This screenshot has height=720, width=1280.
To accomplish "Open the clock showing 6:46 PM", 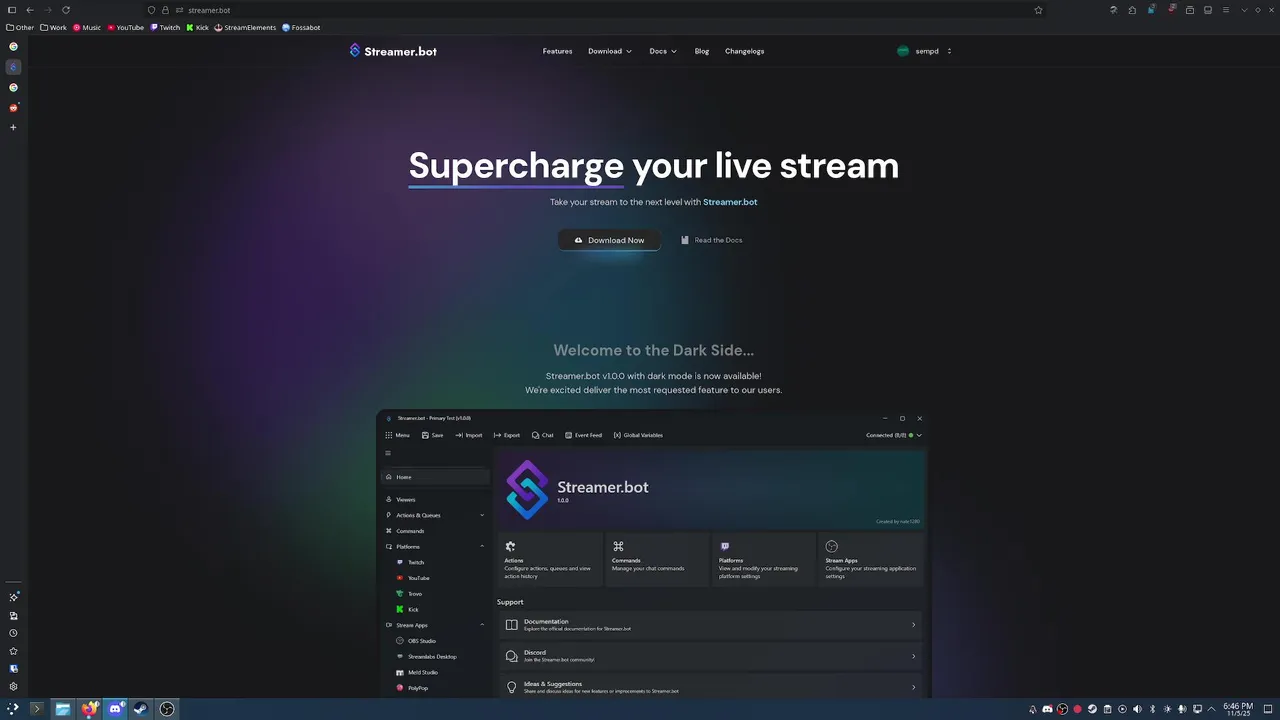I will click(1238, 709).
